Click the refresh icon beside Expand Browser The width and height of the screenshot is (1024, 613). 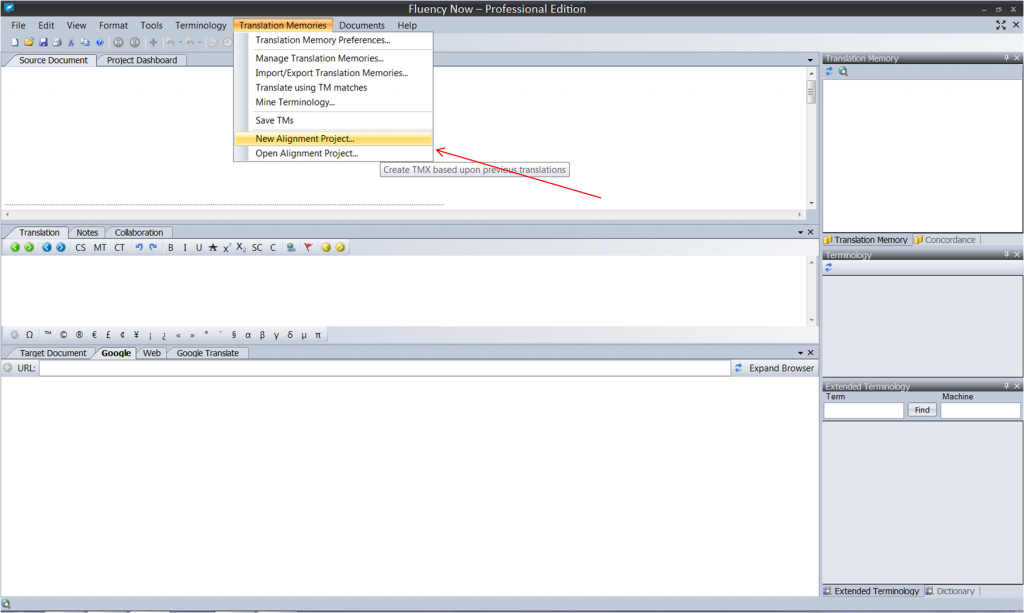point(739,368)
